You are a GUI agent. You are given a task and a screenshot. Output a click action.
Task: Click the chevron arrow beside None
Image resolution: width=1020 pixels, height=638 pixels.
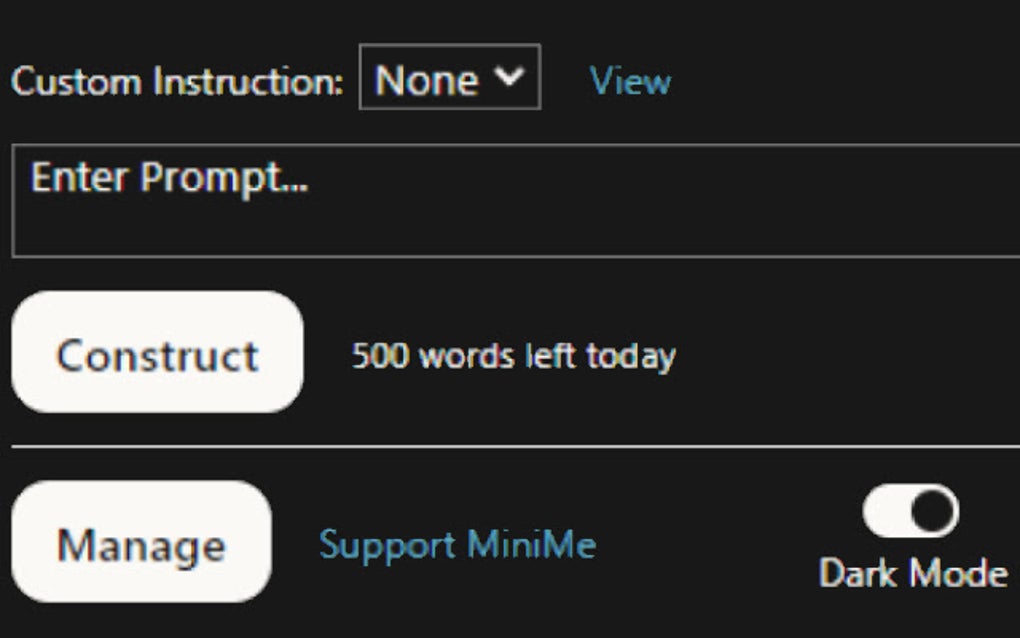coord(511,77)
